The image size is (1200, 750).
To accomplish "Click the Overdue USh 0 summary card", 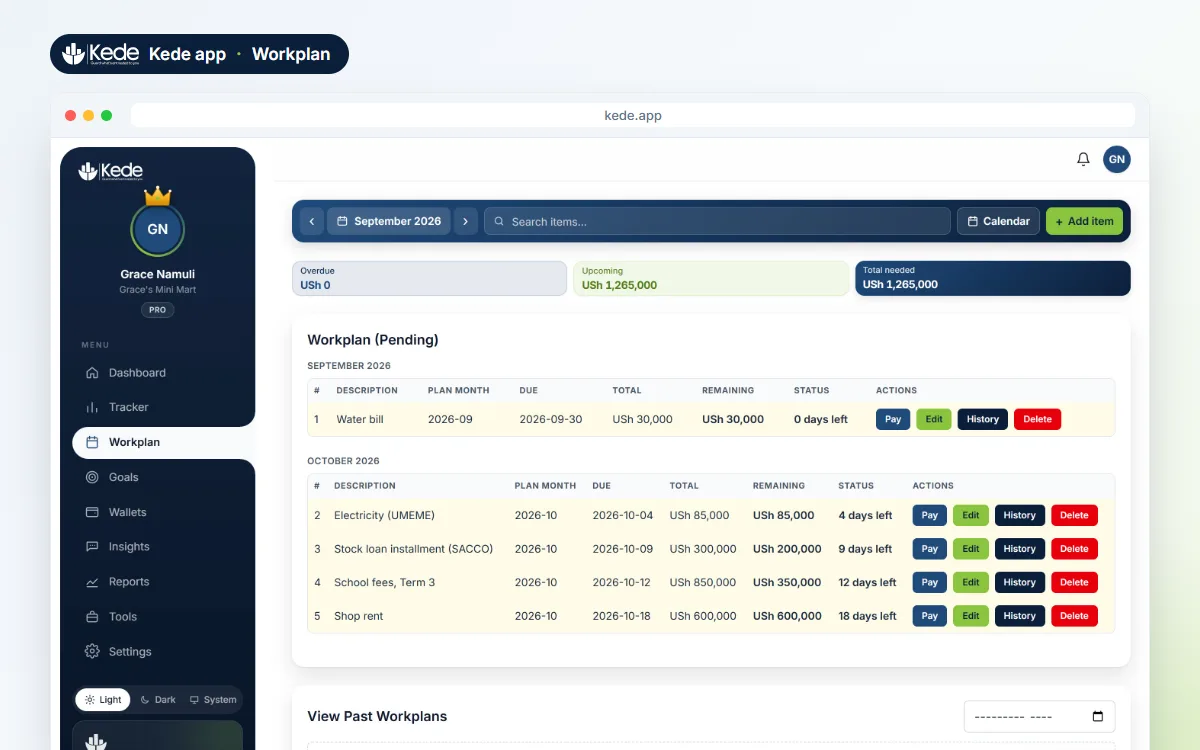I will [x=429, y=278].
